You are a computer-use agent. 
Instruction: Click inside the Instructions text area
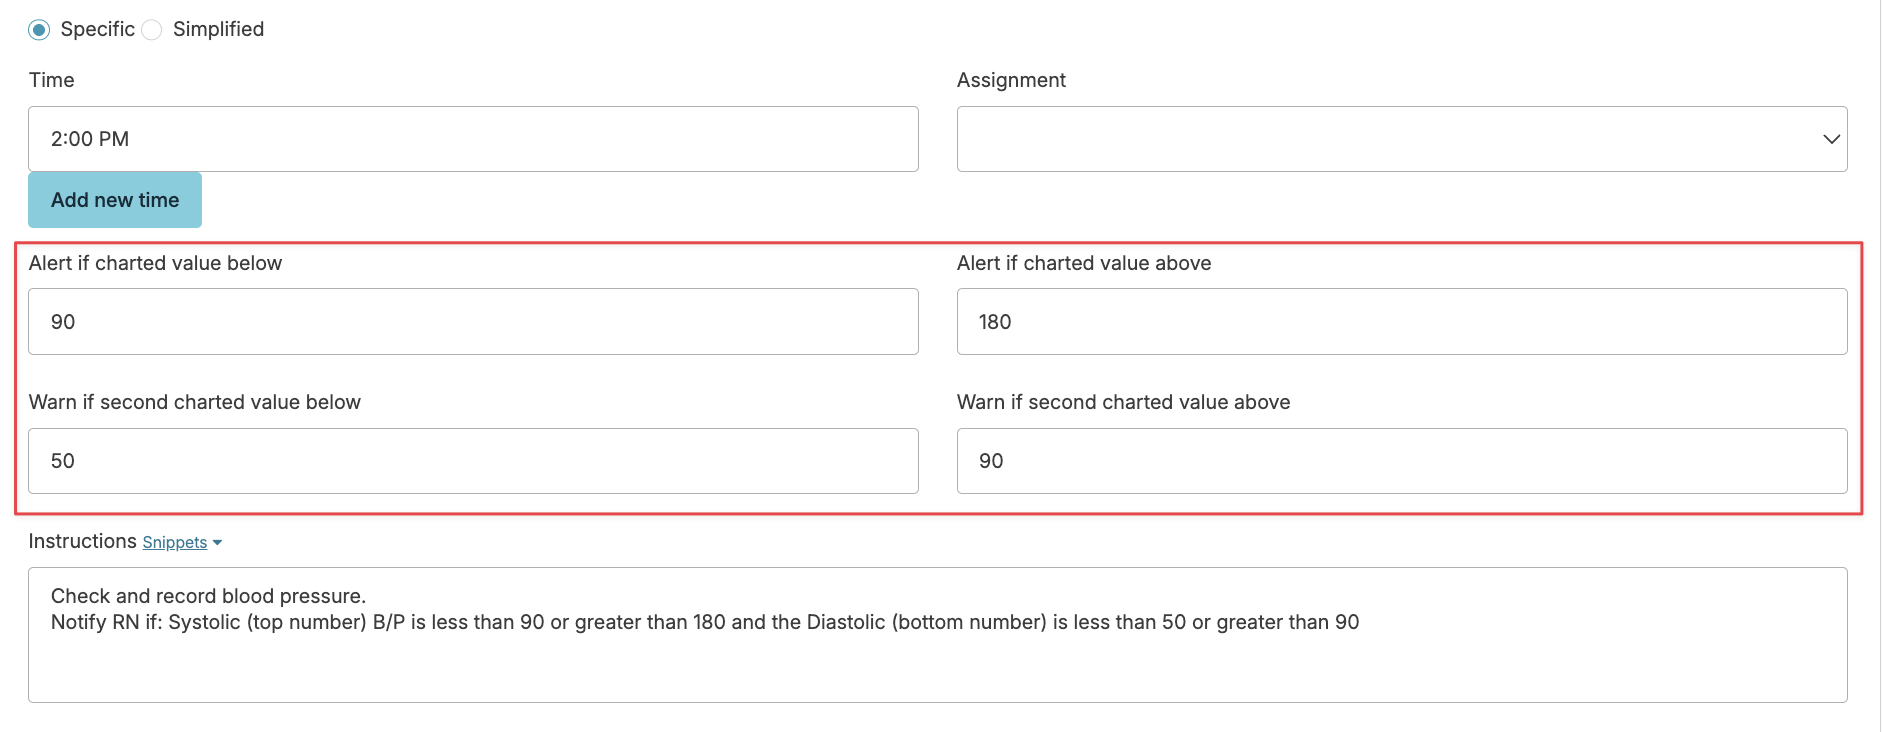(938, 635)
